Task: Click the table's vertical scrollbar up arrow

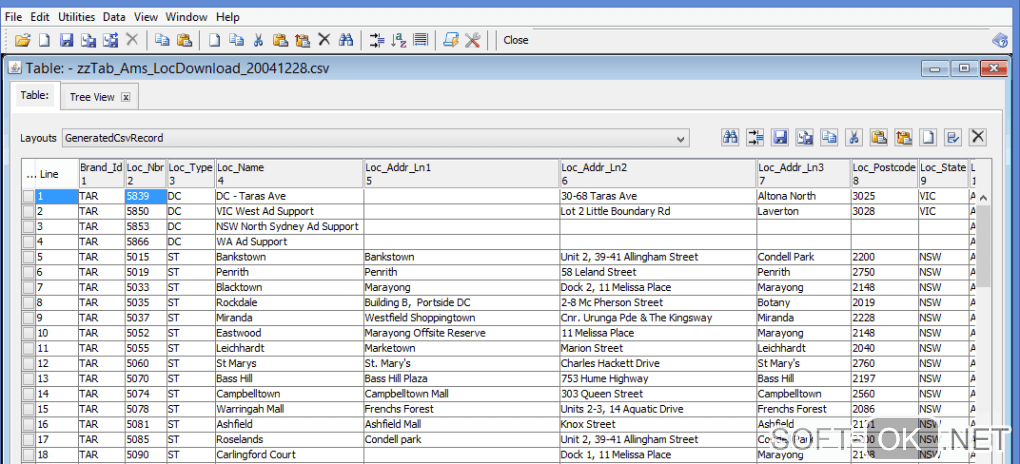Action: coord(983,197)
